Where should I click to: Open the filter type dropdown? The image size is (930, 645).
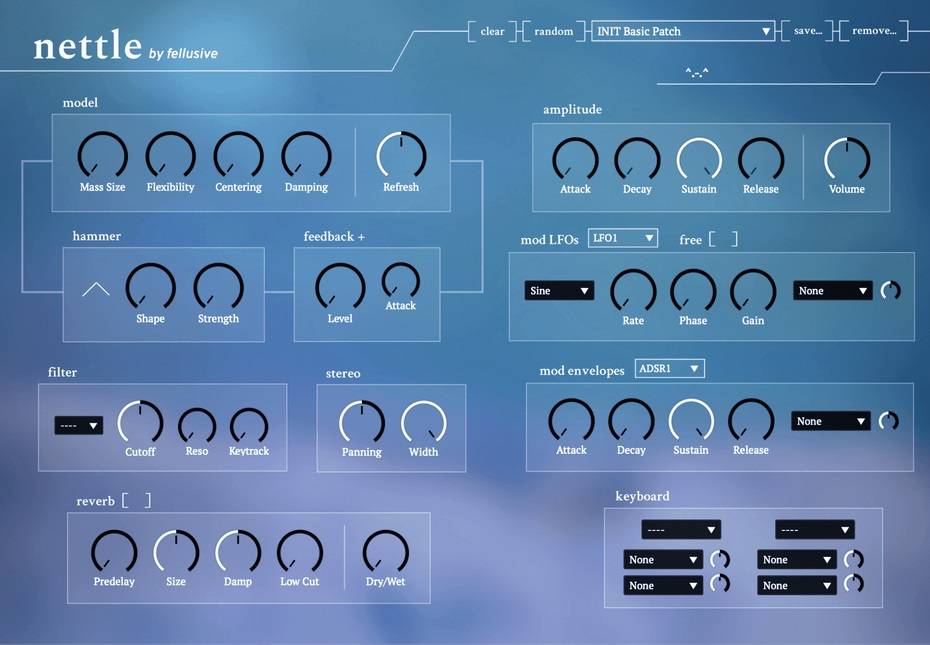[79, 425]
